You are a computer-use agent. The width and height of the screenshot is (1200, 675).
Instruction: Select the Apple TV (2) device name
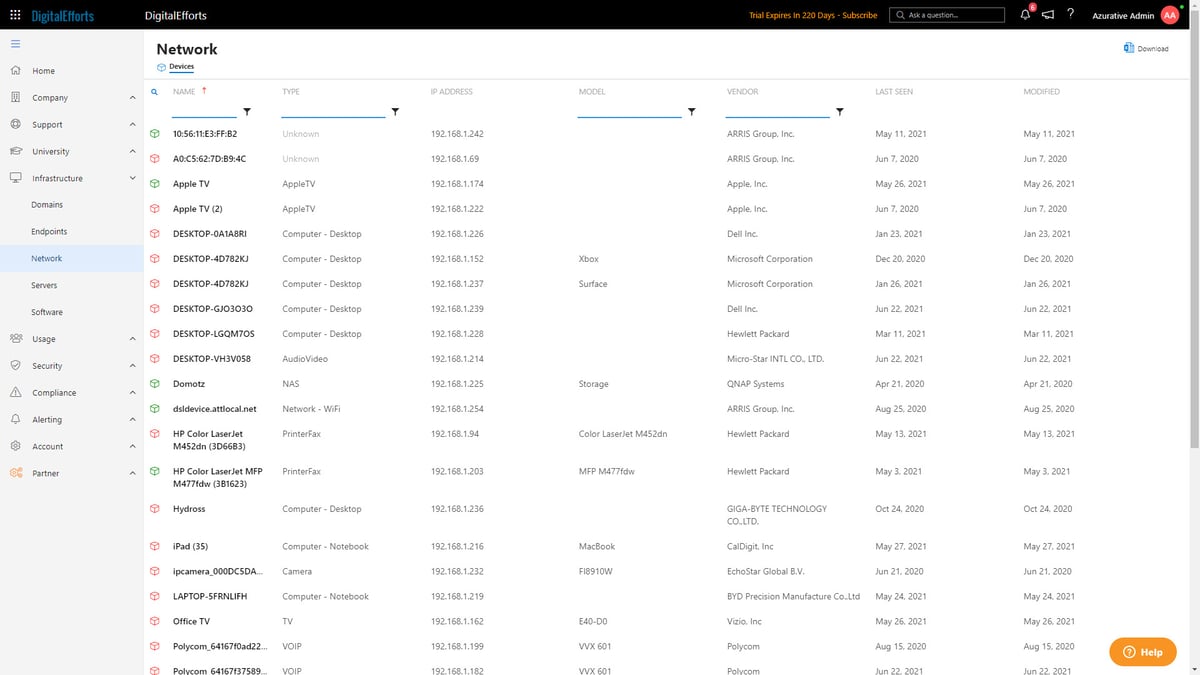198,209
